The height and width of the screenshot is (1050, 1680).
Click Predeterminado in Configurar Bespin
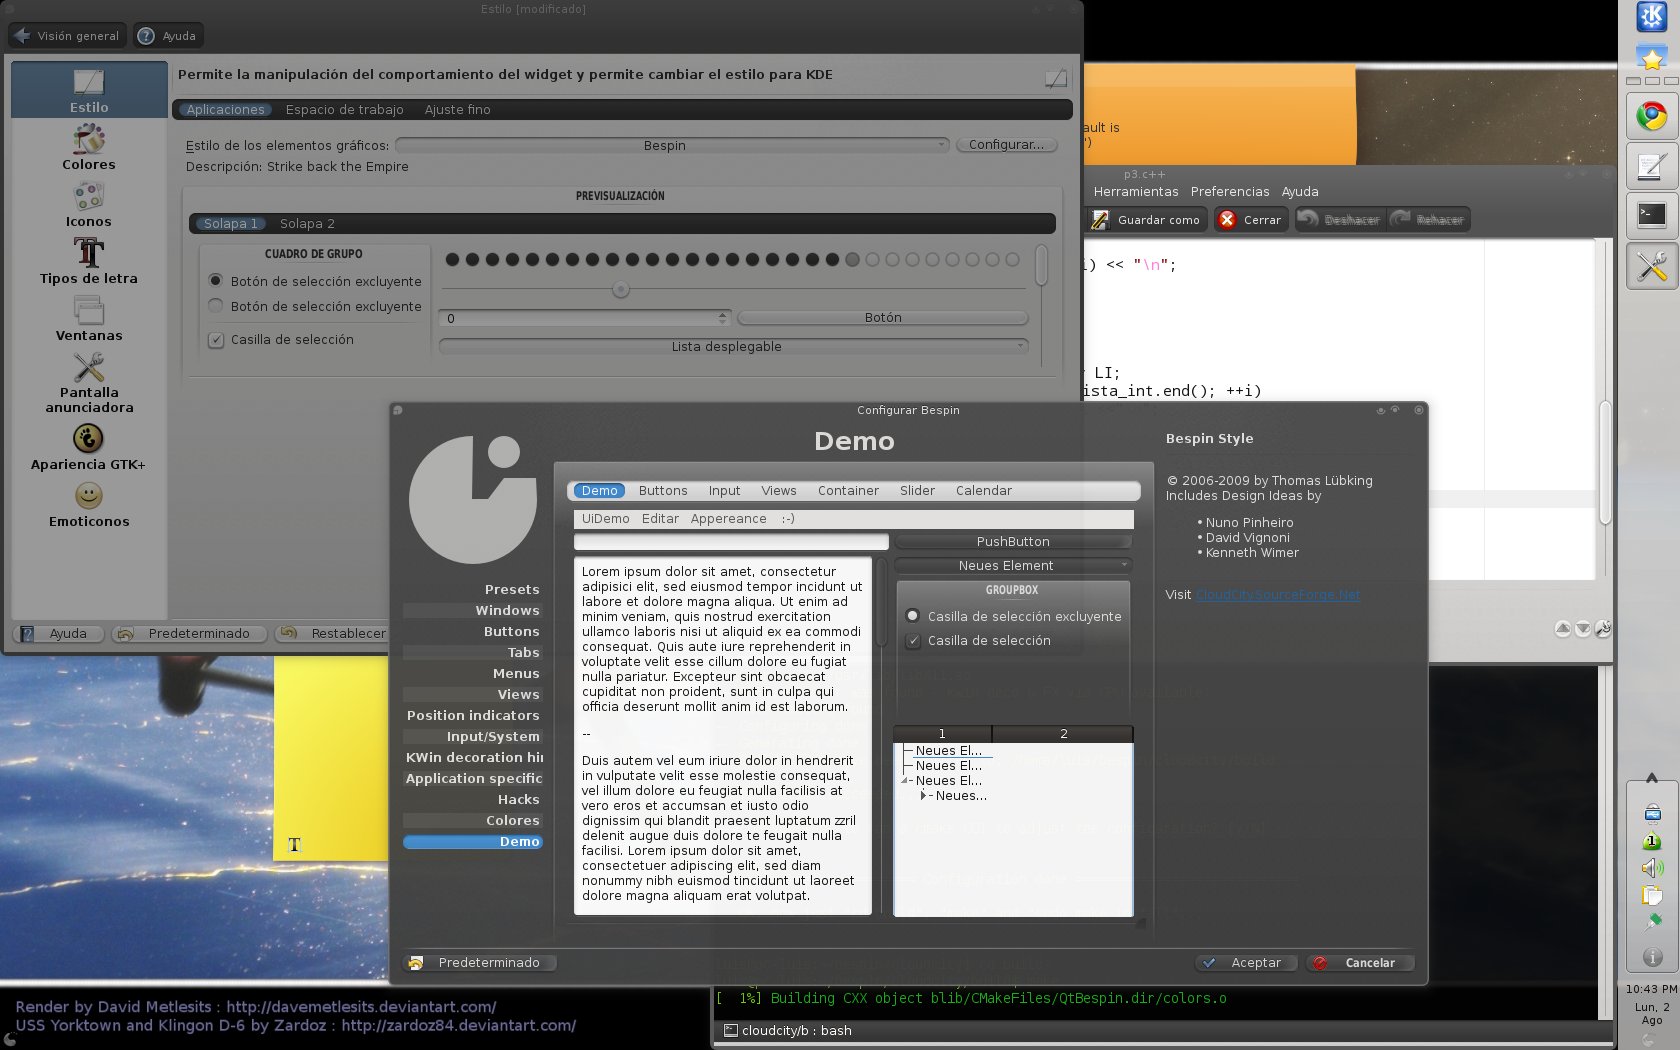[x=479, y=963]
